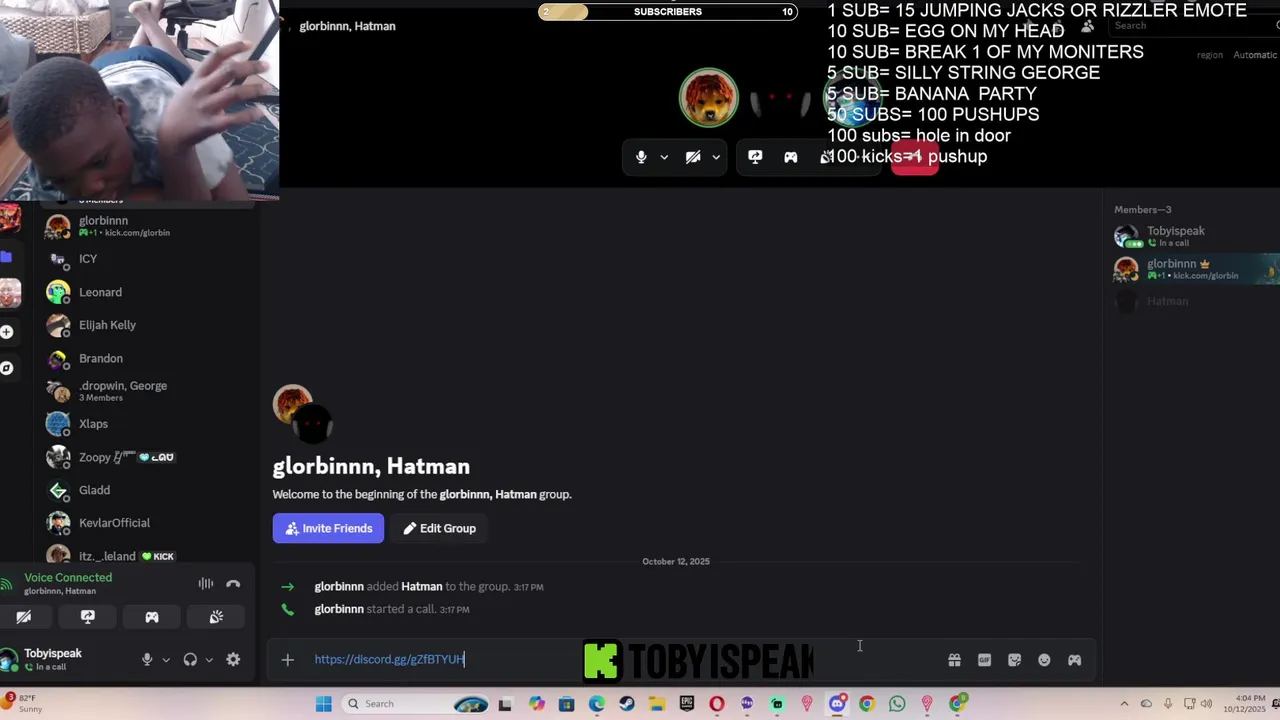Click the Invite Friends button
This screenshot has width=1280, height=720.
coord(328,528)
